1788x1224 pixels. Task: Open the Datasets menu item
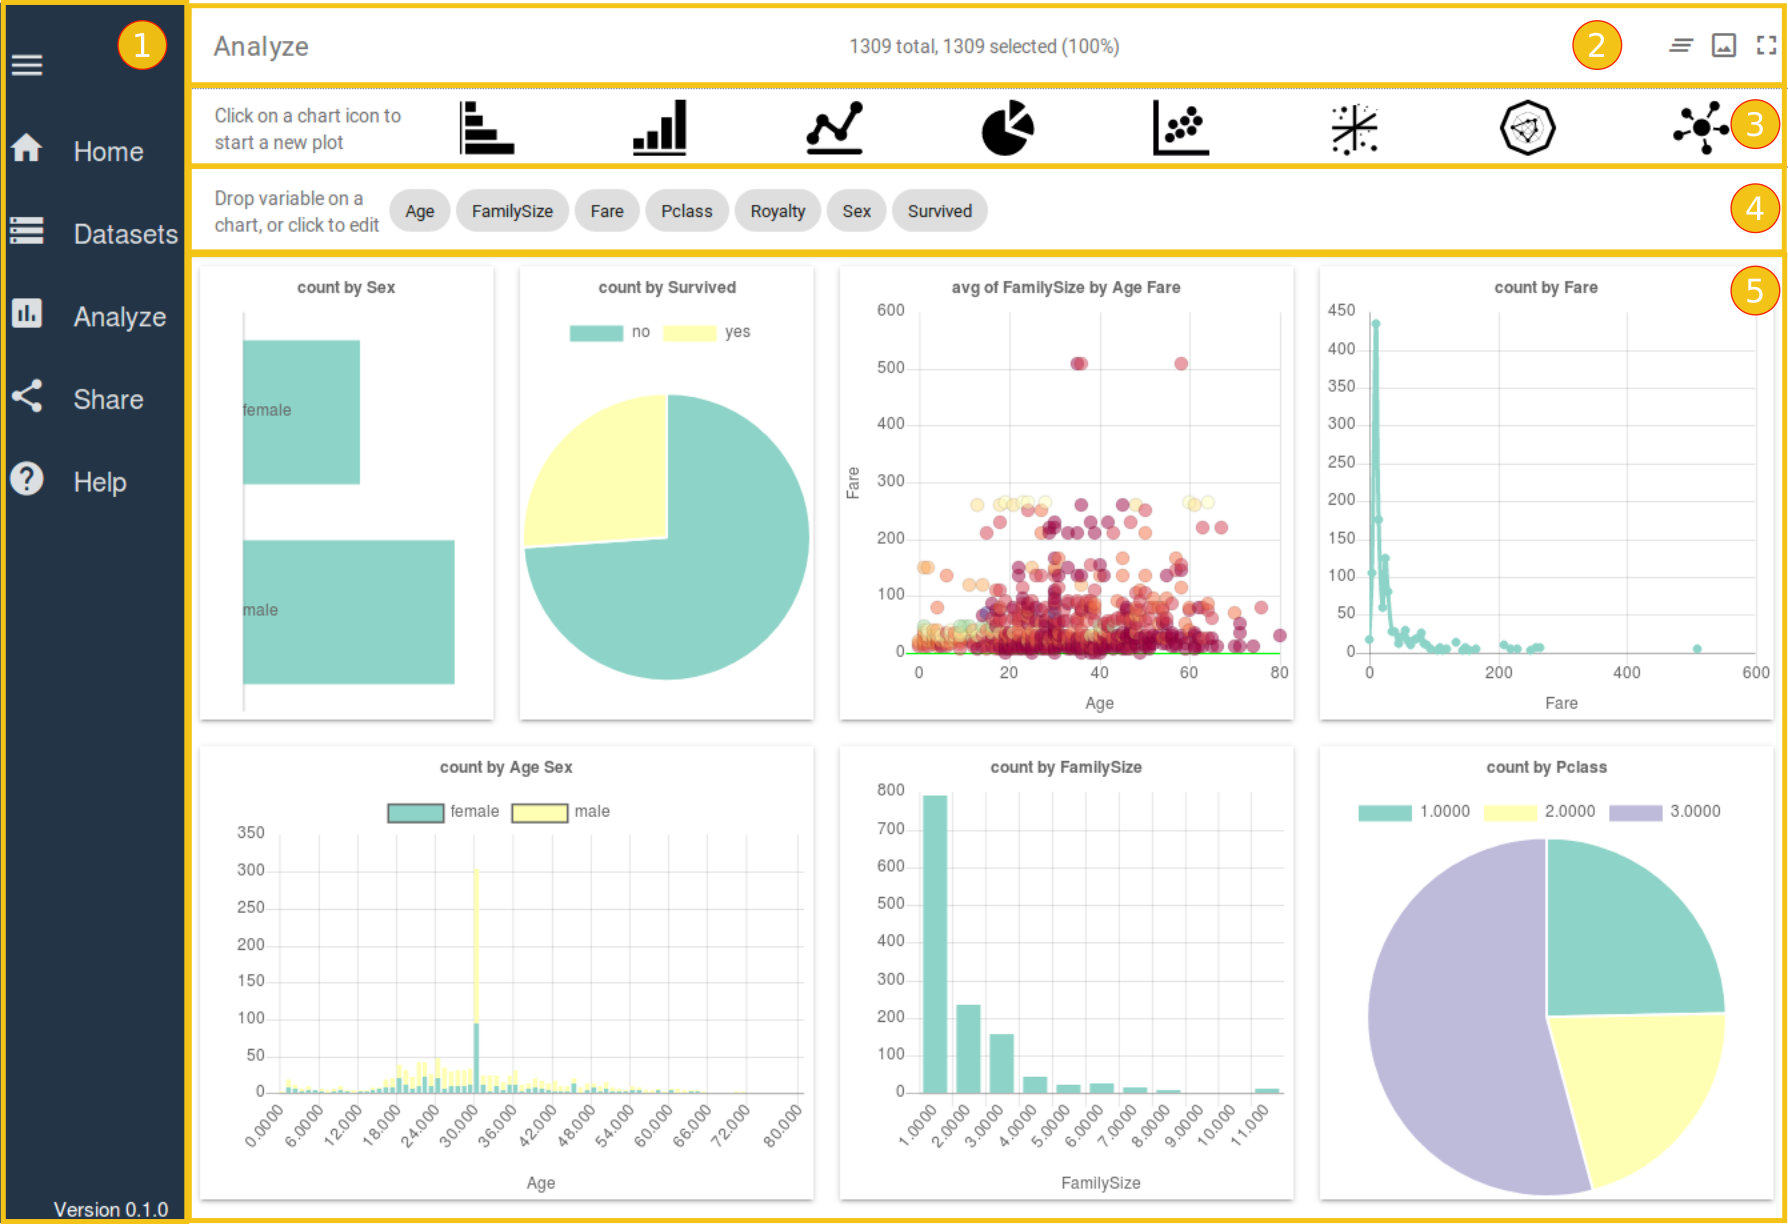[x=126, y=234]
